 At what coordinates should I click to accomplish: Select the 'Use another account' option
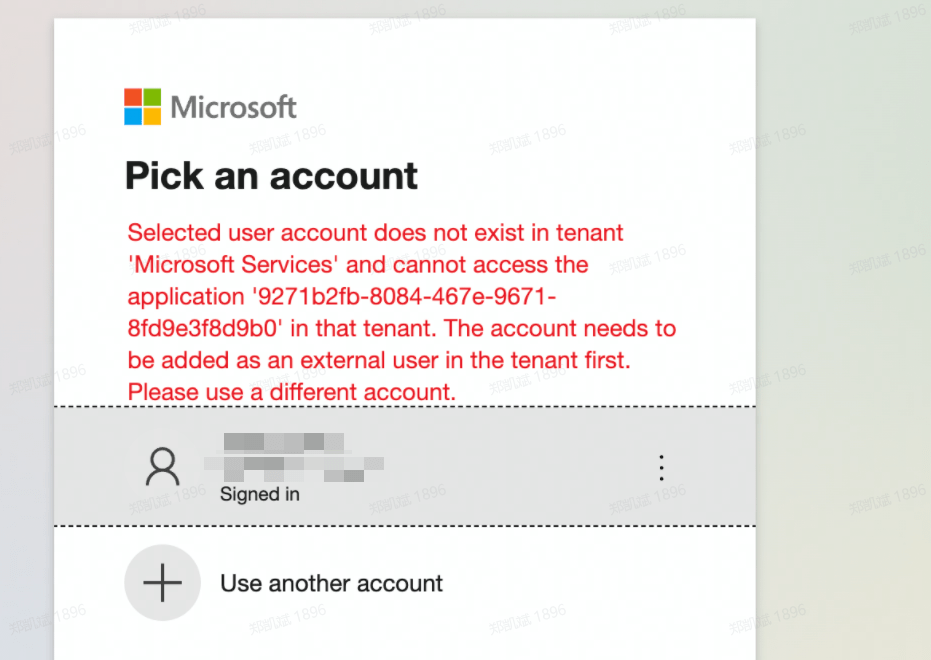[331, 583]
